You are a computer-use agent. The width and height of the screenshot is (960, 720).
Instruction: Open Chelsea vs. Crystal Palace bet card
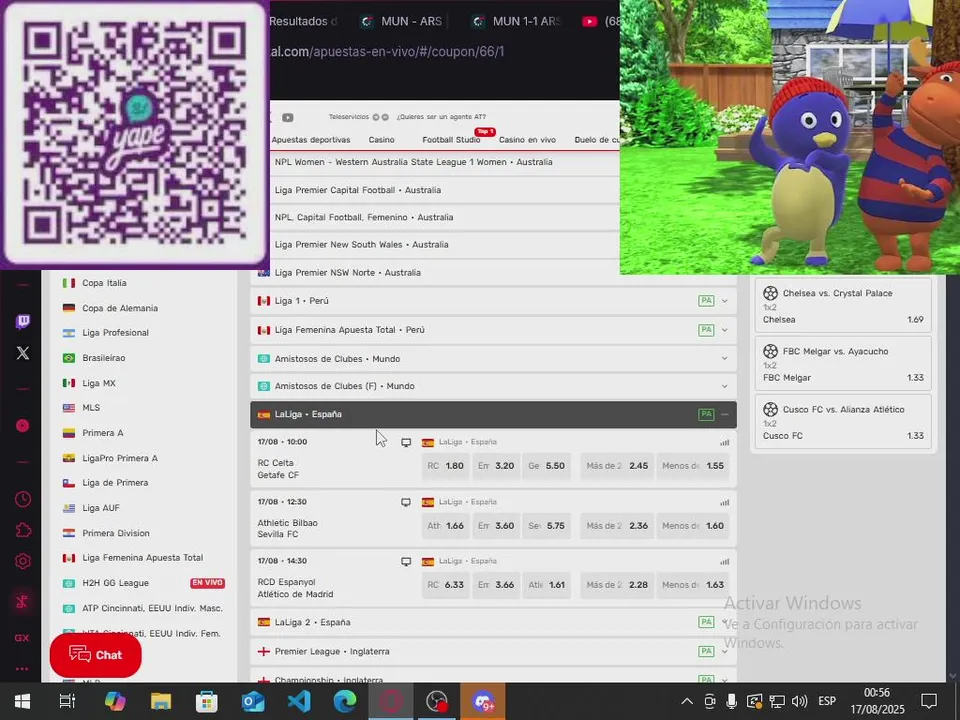843,306
